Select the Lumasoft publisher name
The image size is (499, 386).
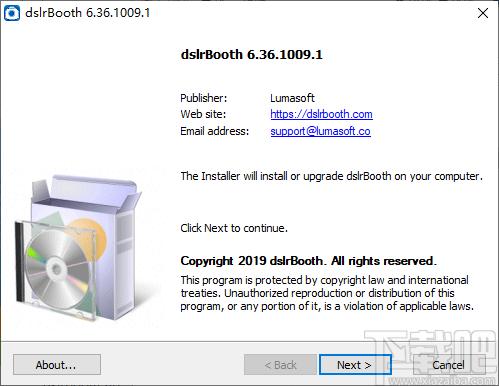coord(292,98)
